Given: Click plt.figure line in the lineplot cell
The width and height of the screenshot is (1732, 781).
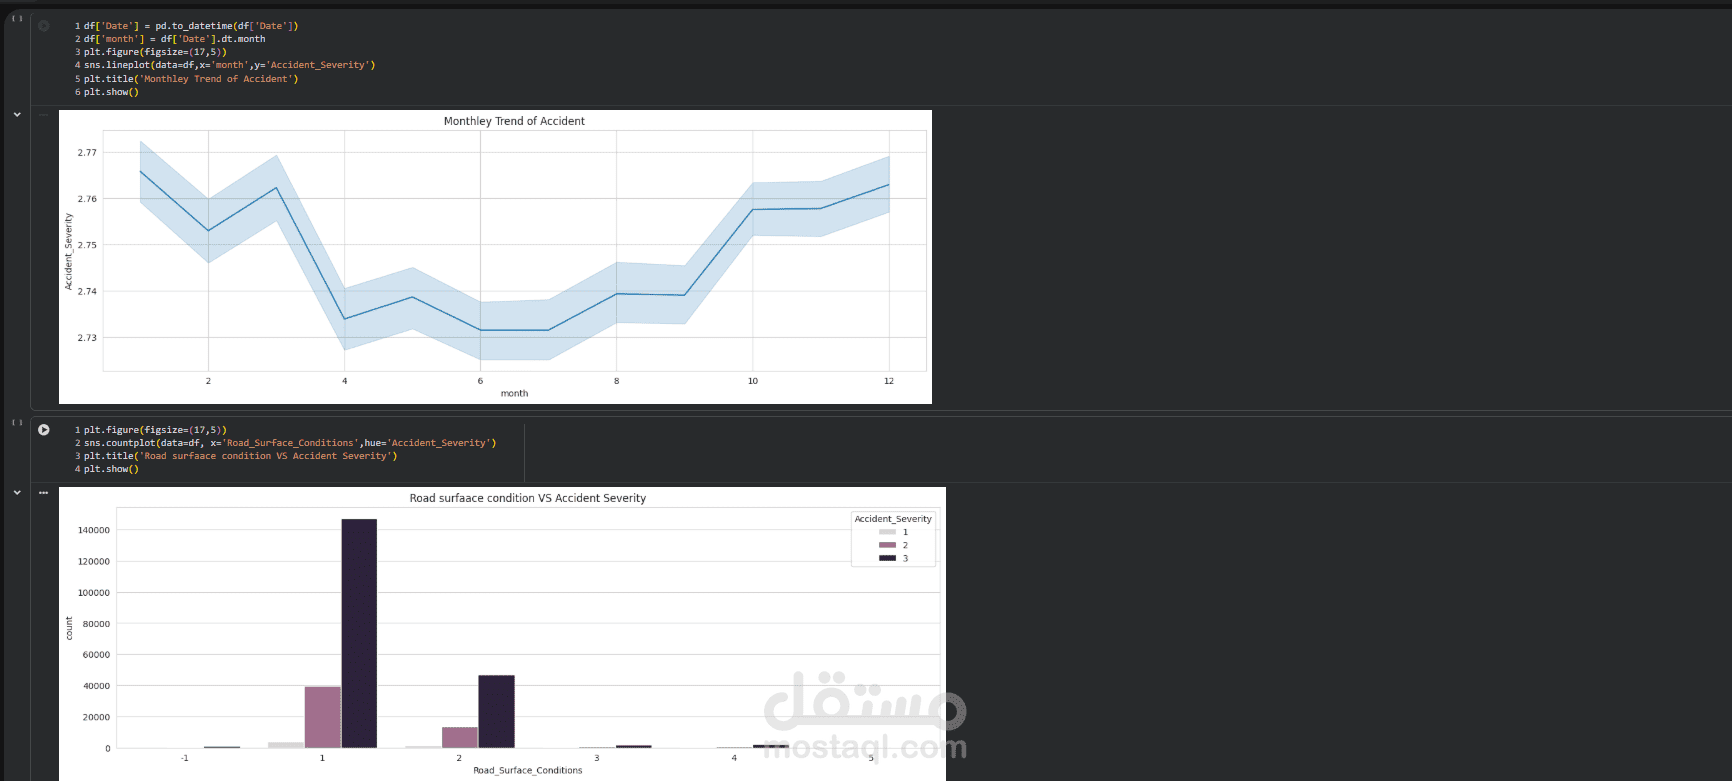Looking at the screenshot, I should click(155, 52).
